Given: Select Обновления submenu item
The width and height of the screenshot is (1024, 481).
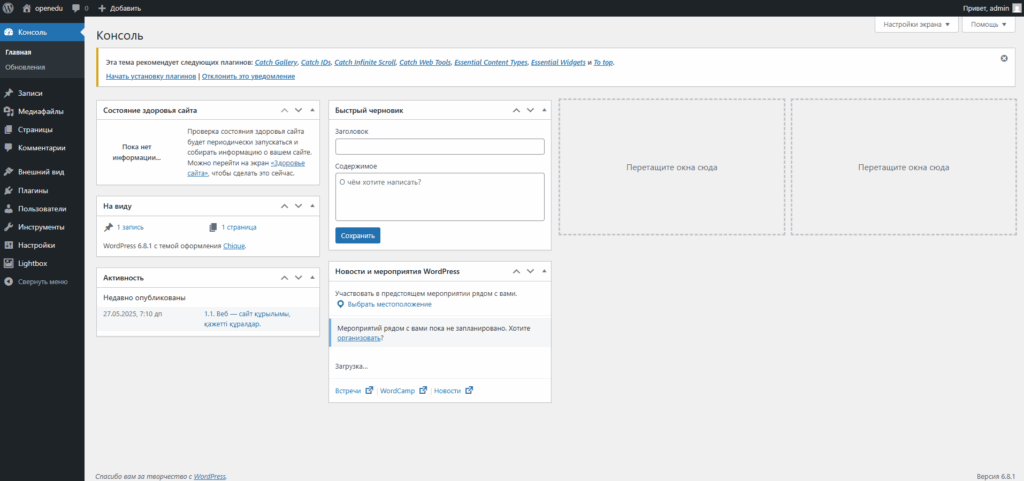Looking at the screenshot, I should [x=25, y=67].
